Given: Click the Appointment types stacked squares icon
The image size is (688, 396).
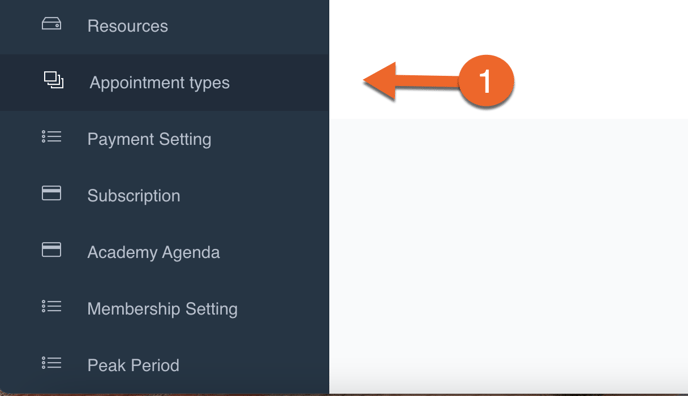Looking at the screenshot, I should pyautogui.click(x=54, y=80).
